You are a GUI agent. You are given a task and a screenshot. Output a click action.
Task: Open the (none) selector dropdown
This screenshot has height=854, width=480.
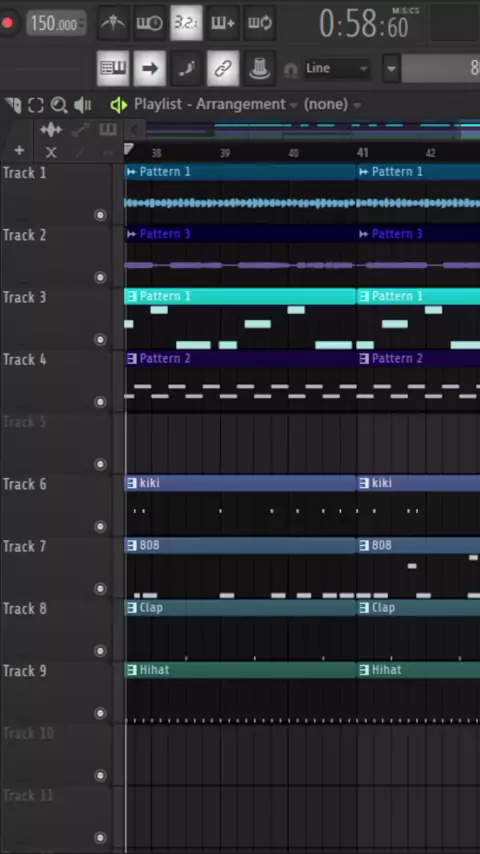pyautogui.click(x=332, y=105)
